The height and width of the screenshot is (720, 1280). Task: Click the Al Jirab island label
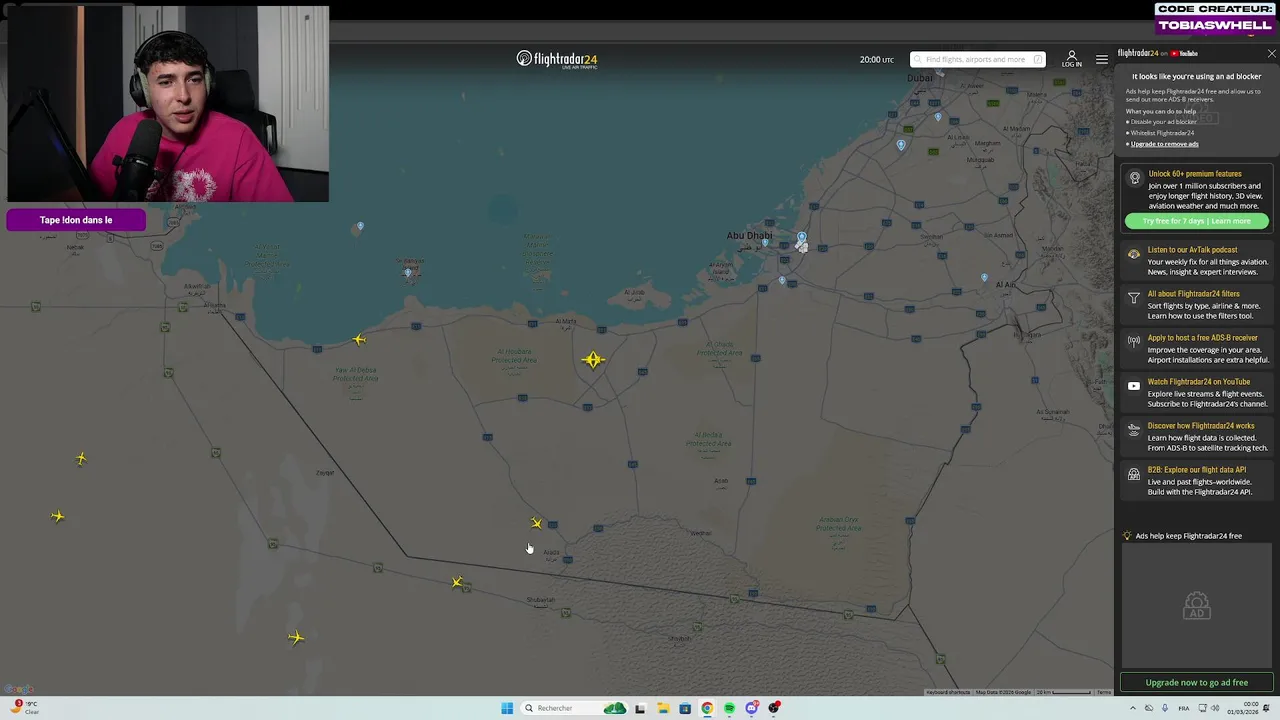(634, 293)
